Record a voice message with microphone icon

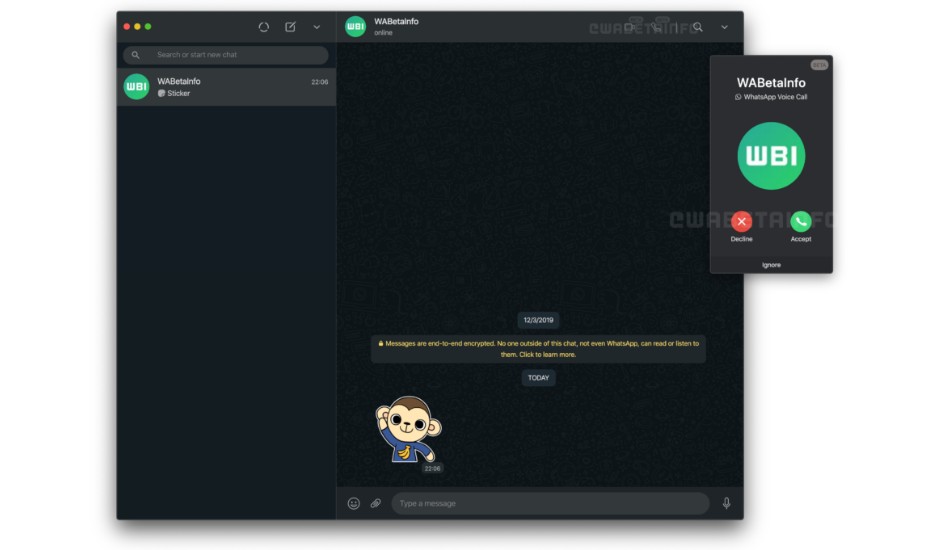(x=726, y=503)
